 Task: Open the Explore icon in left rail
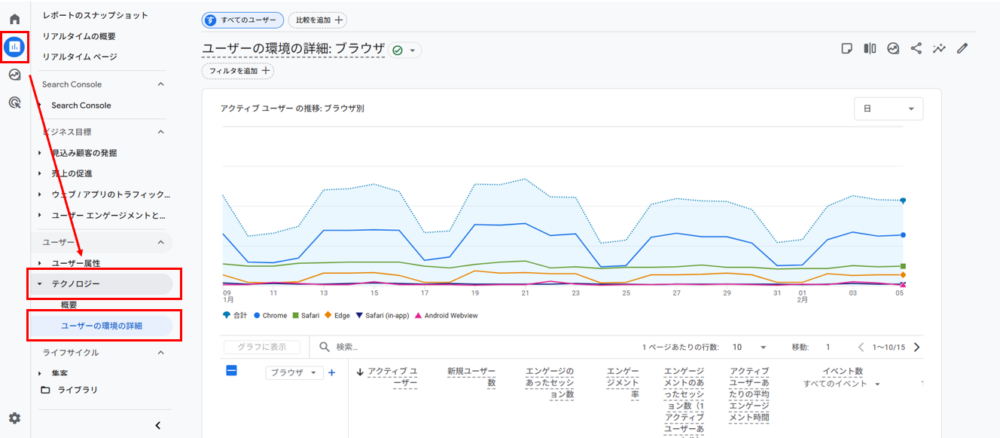pos(14,74)
